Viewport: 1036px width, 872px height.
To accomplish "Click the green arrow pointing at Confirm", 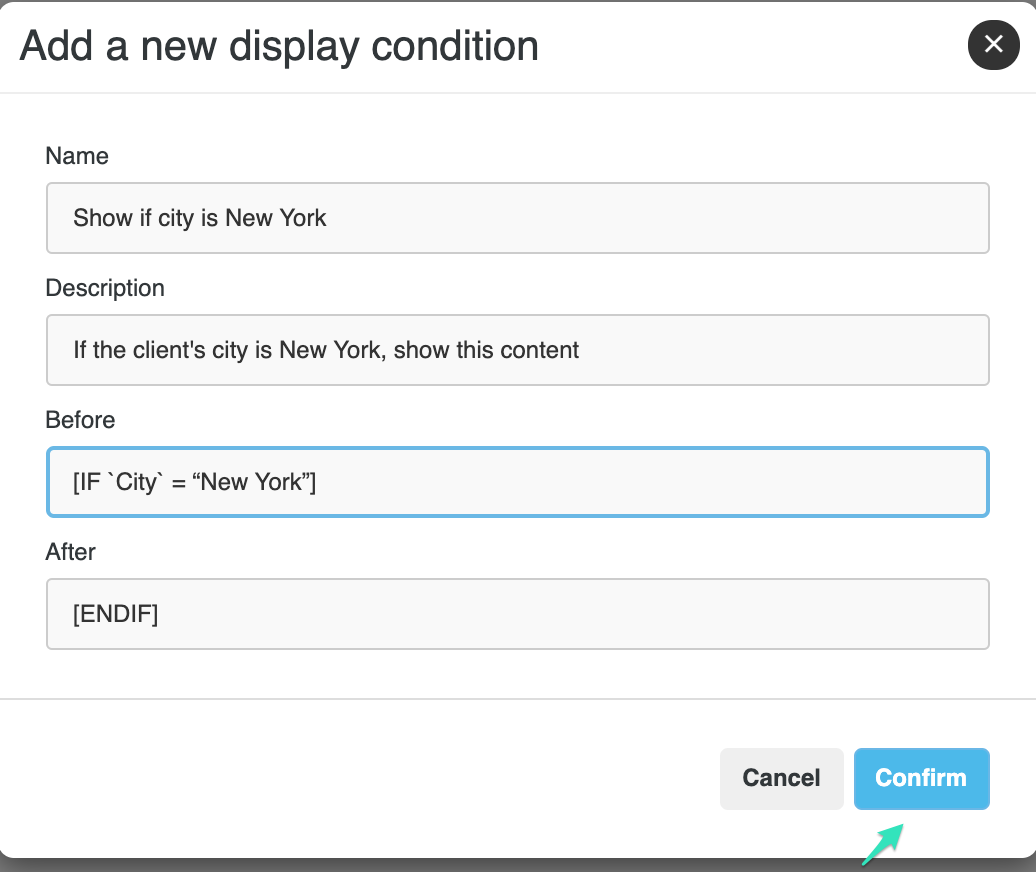I will pyautogui.click(x=883, y=843).
